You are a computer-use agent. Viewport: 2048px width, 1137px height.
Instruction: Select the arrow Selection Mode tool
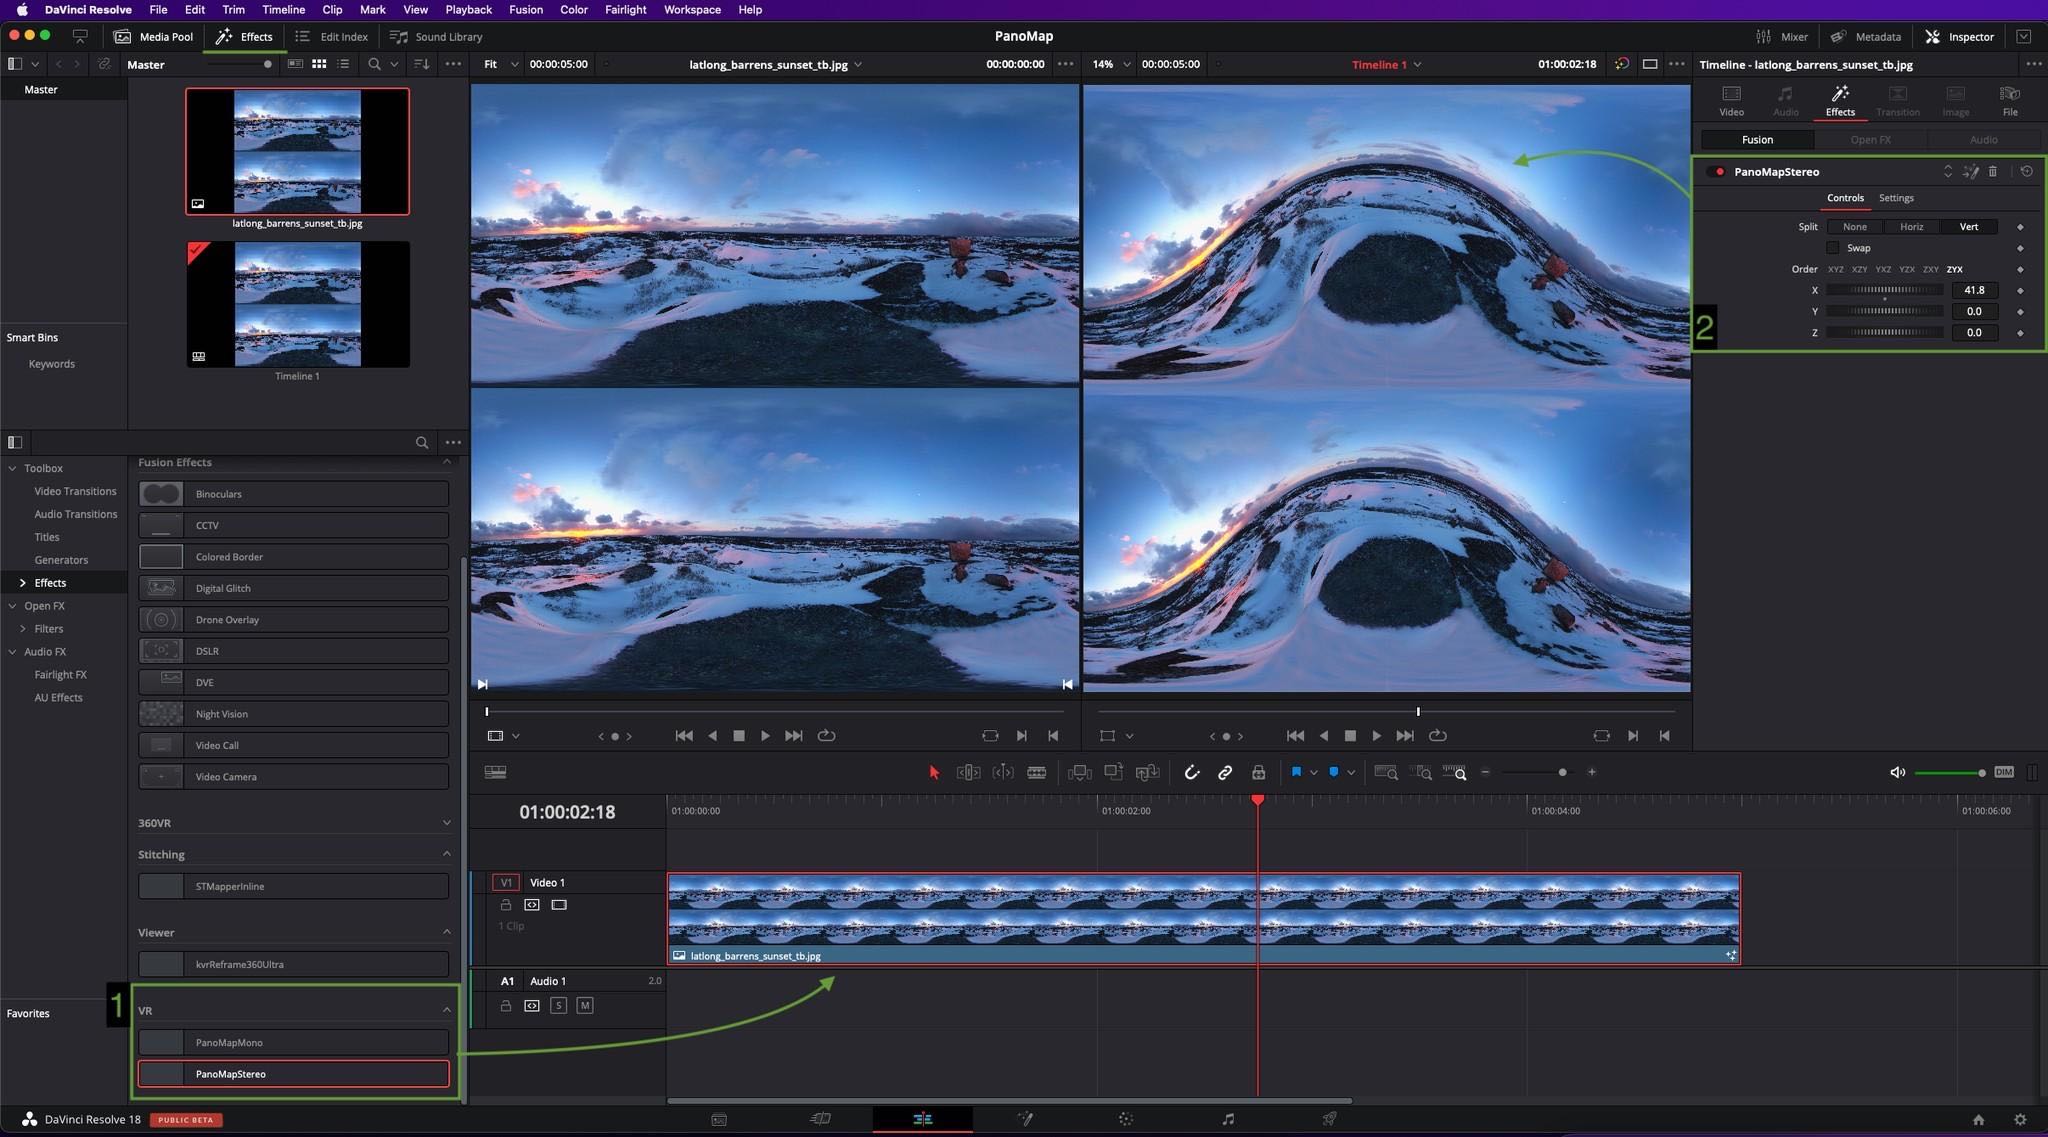tap(934, 772)
